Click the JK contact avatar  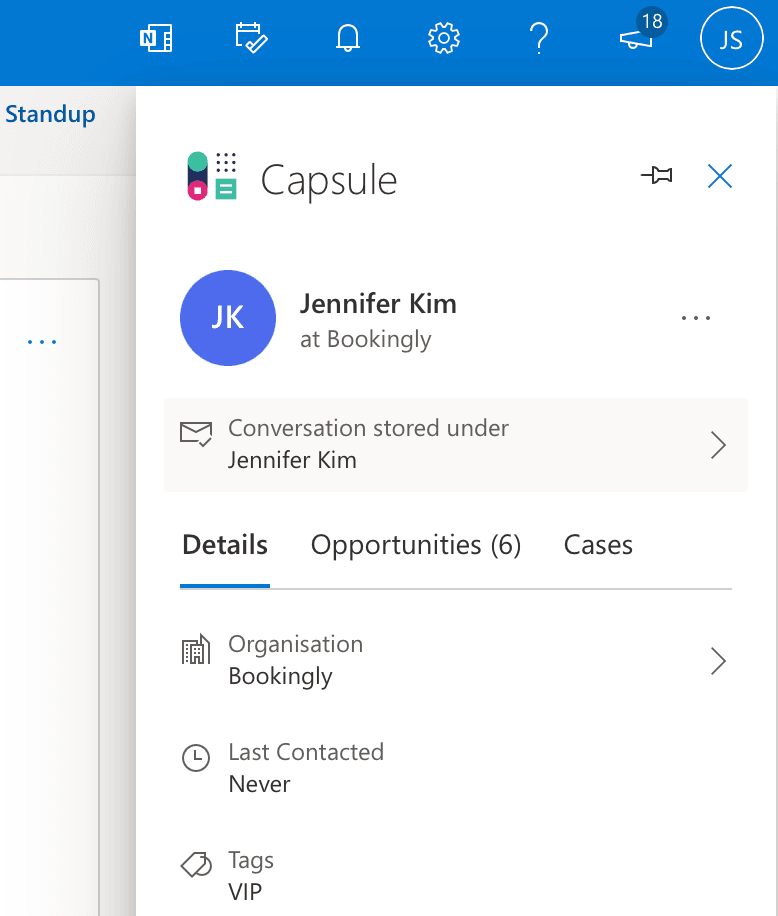pos(228,318)
